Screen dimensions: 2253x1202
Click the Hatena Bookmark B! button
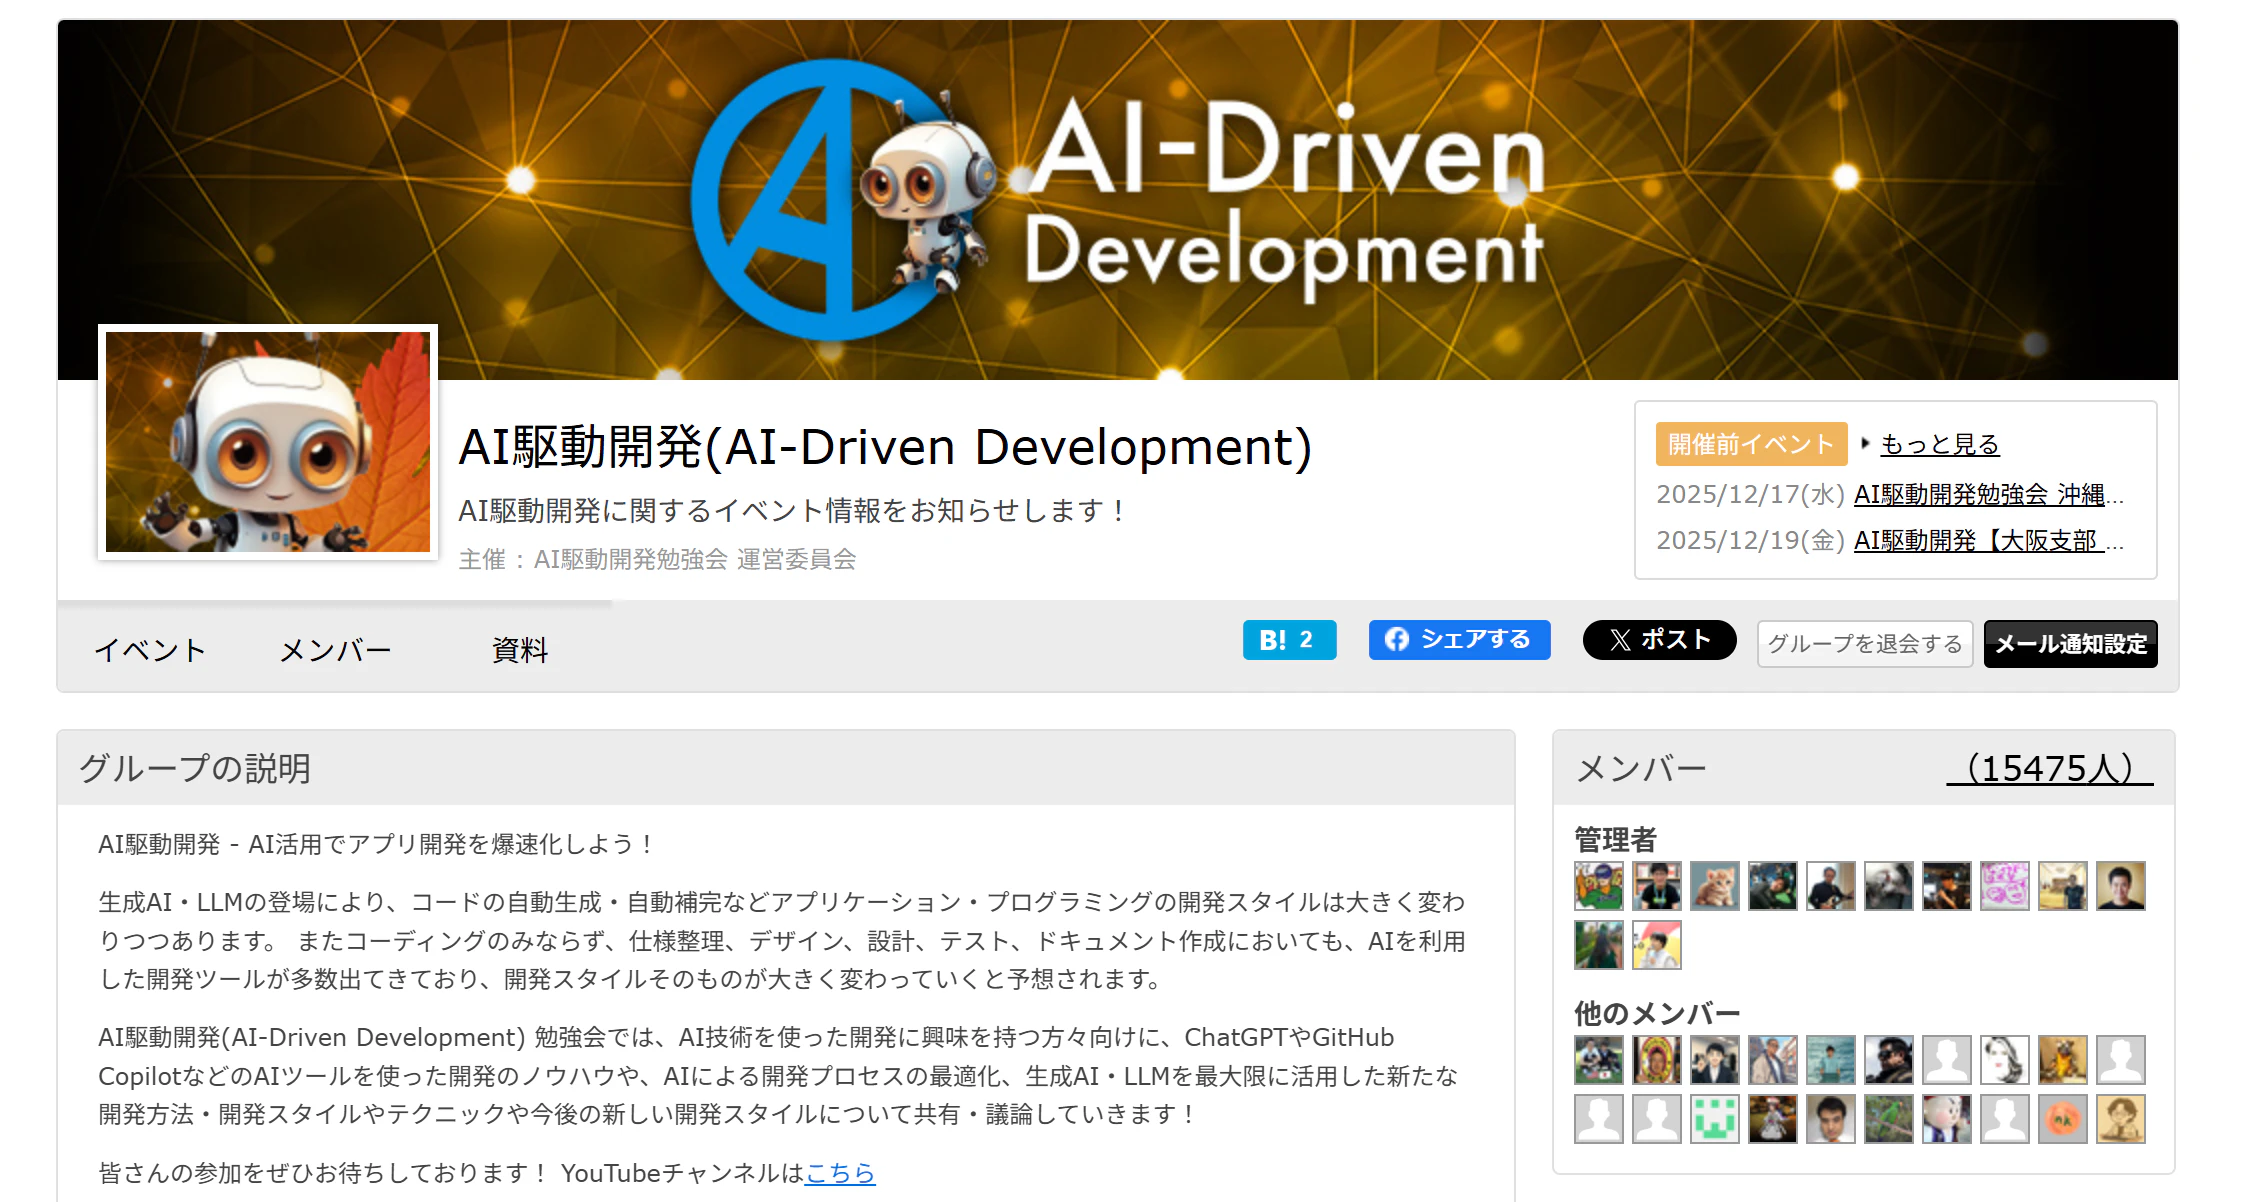pos(1288,640)
